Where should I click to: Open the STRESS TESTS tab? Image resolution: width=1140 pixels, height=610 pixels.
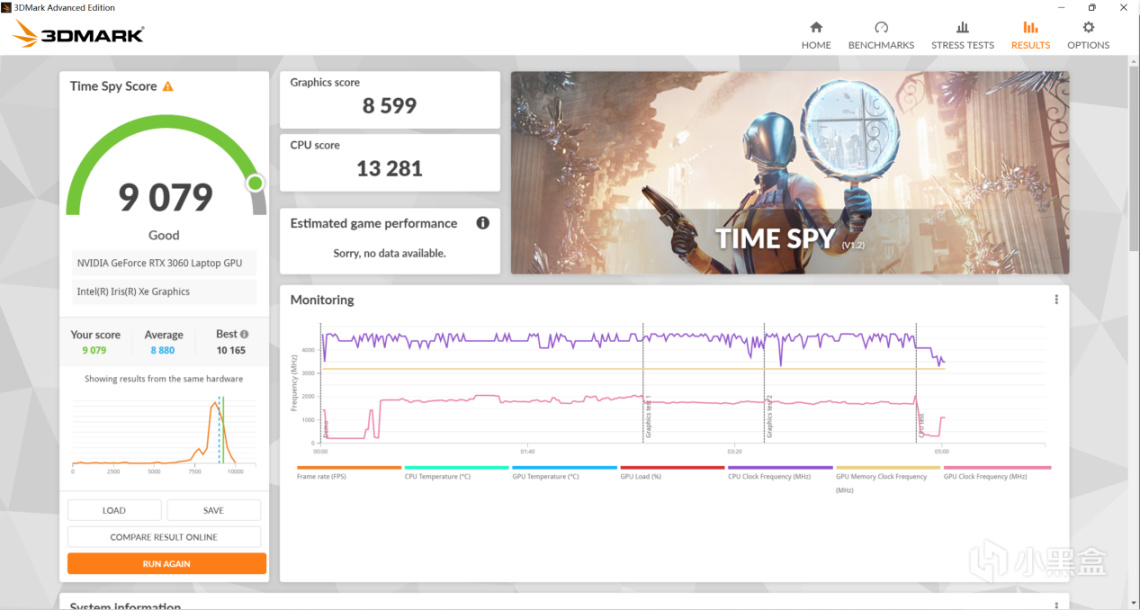coord(962,35)
